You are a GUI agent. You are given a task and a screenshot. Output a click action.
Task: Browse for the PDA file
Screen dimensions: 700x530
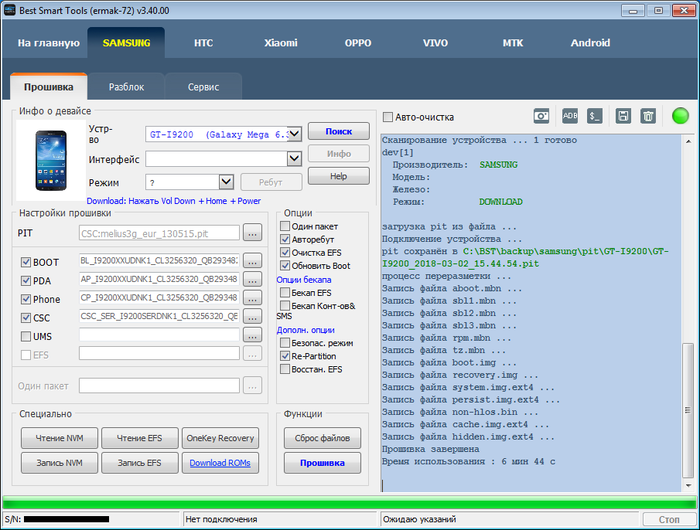click(x=252, y=280)
